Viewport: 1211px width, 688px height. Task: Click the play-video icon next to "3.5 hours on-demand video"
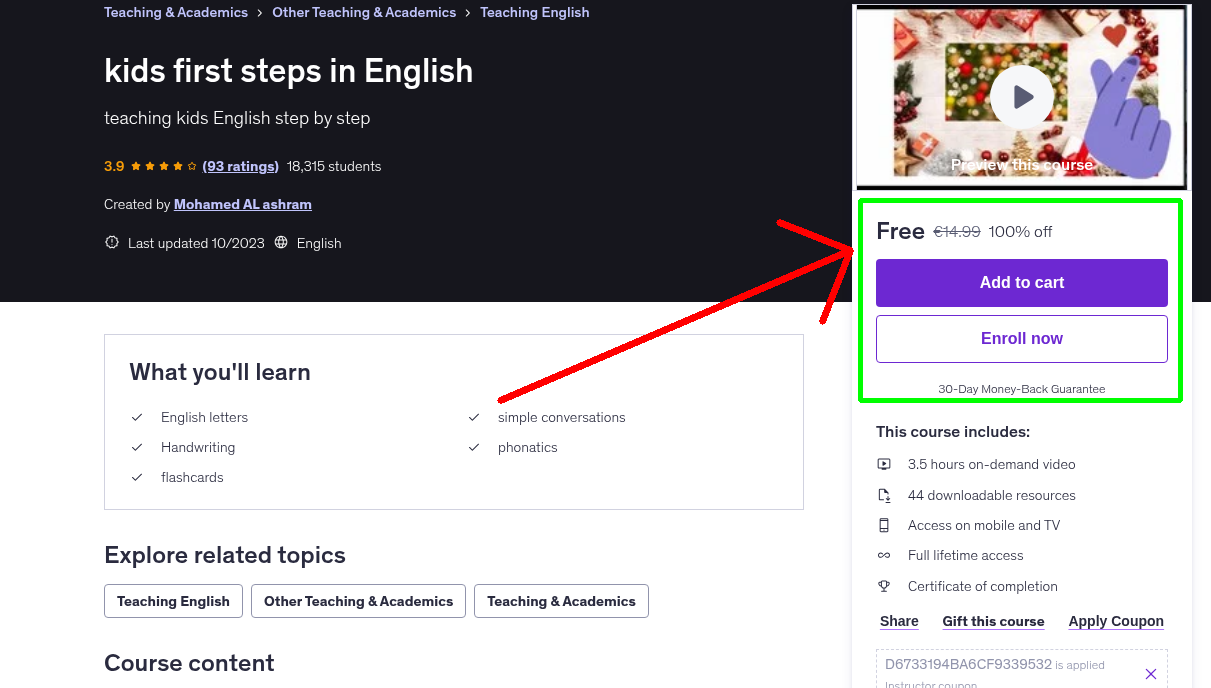[x=884, y=464]
